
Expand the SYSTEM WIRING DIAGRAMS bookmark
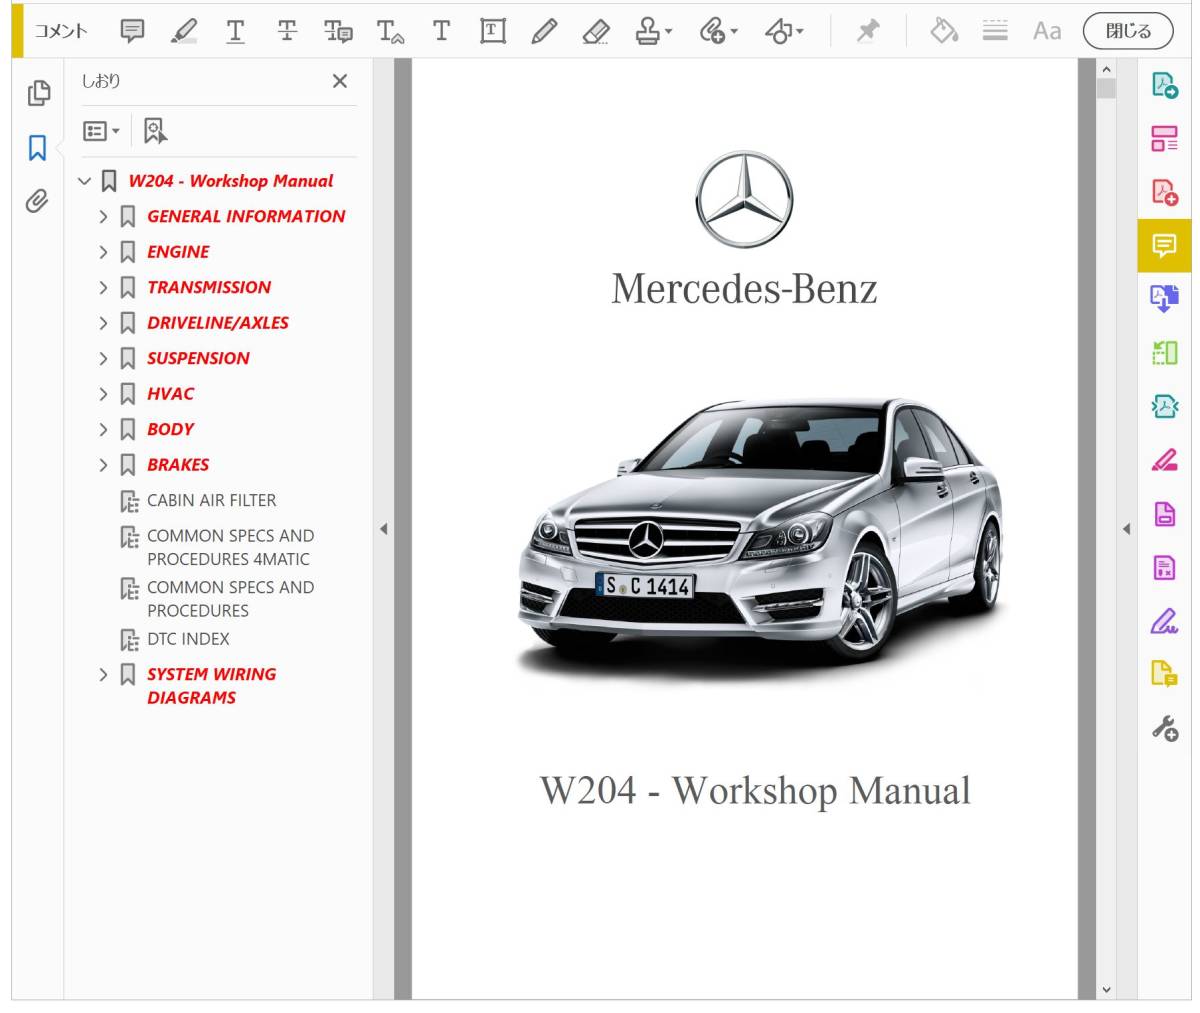[x=103, y=674]
